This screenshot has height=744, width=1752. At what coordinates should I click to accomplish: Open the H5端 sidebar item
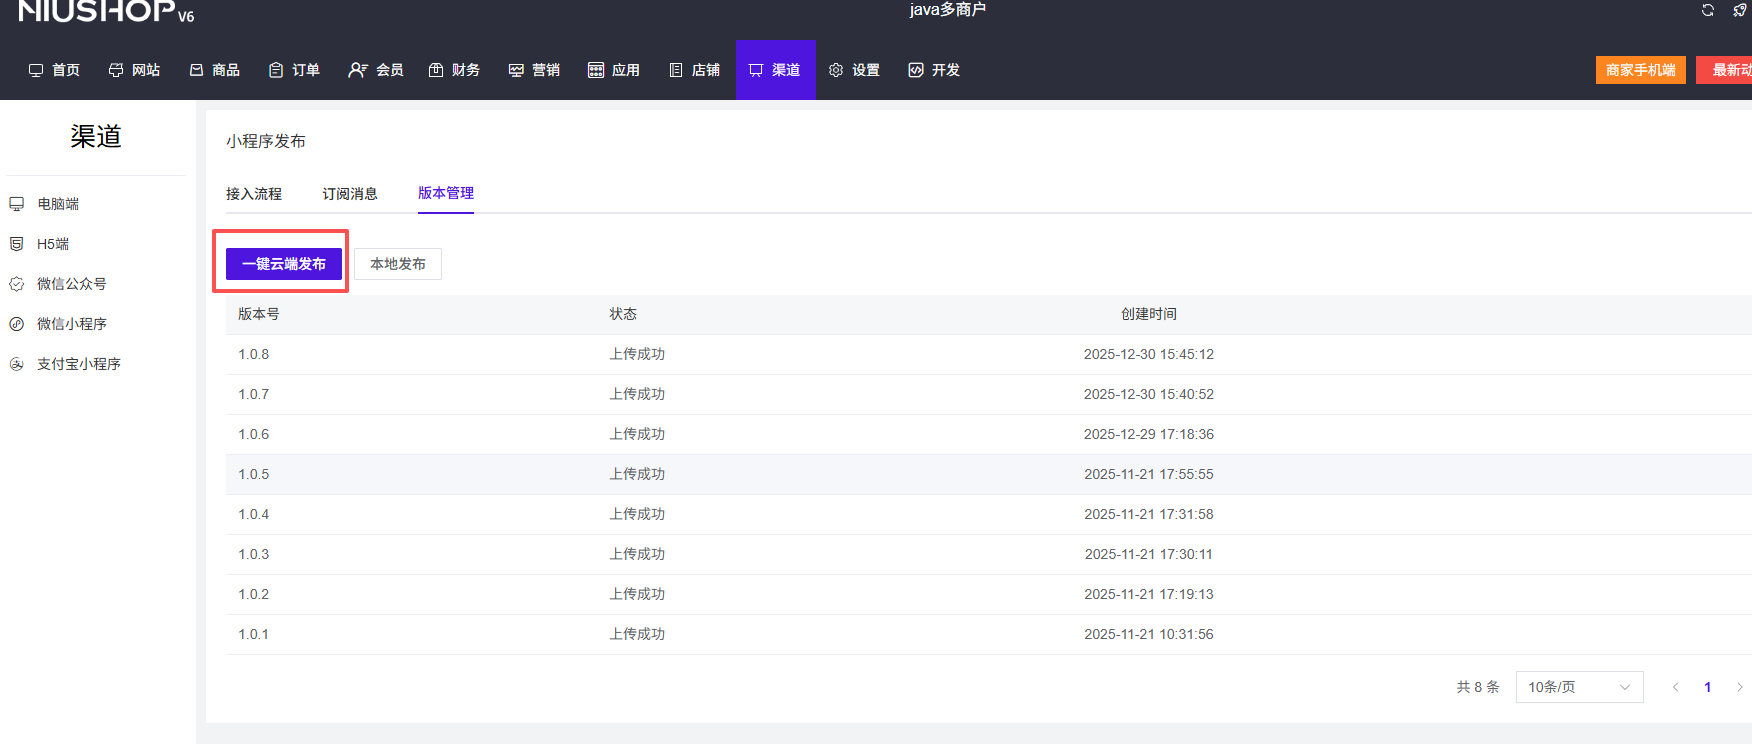(52, 244)
